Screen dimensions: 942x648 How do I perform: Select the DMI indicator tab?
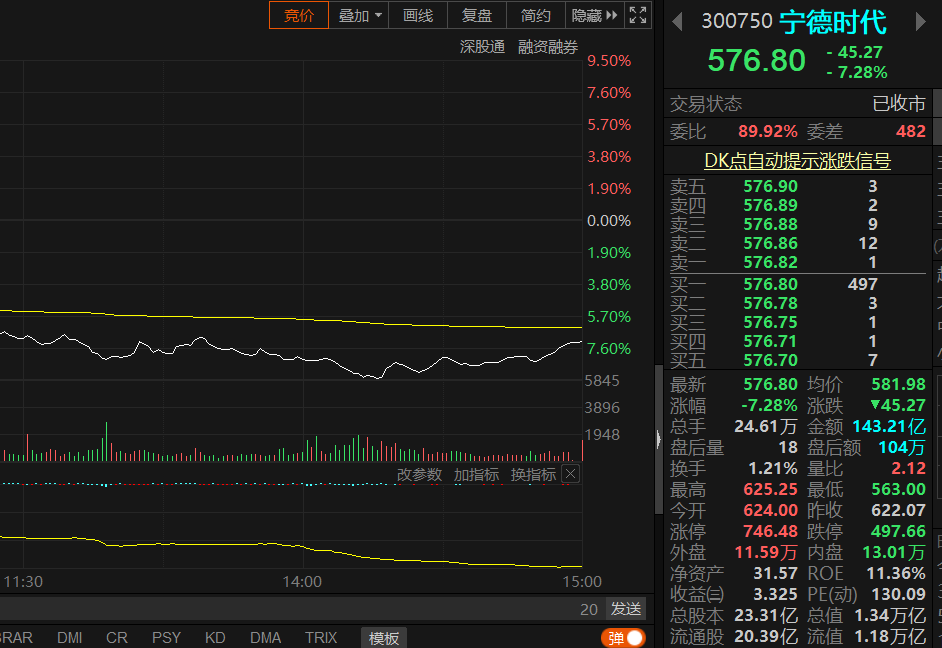tap(70, 638)
